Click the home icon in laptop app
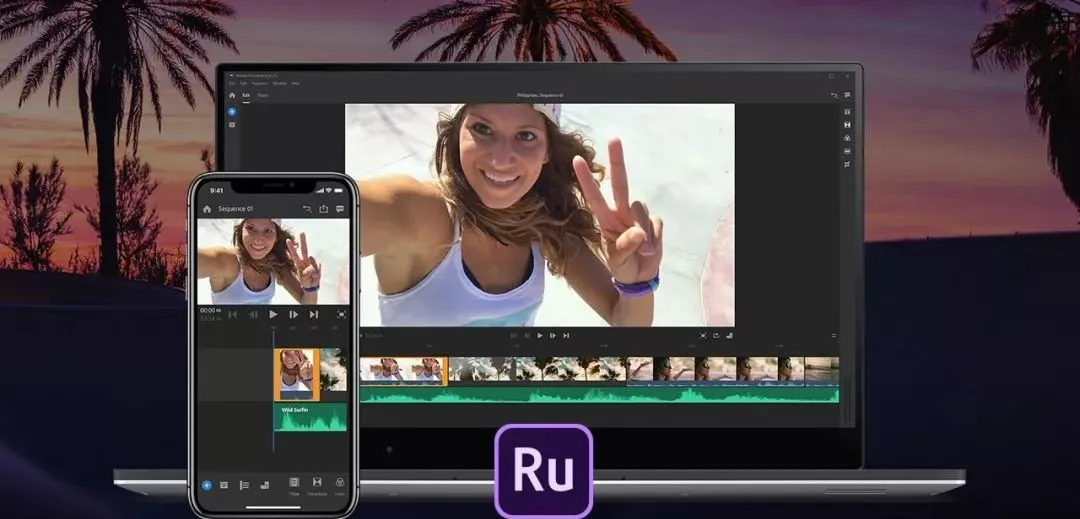Screen dimensions: 1080x519 point(232,95)
